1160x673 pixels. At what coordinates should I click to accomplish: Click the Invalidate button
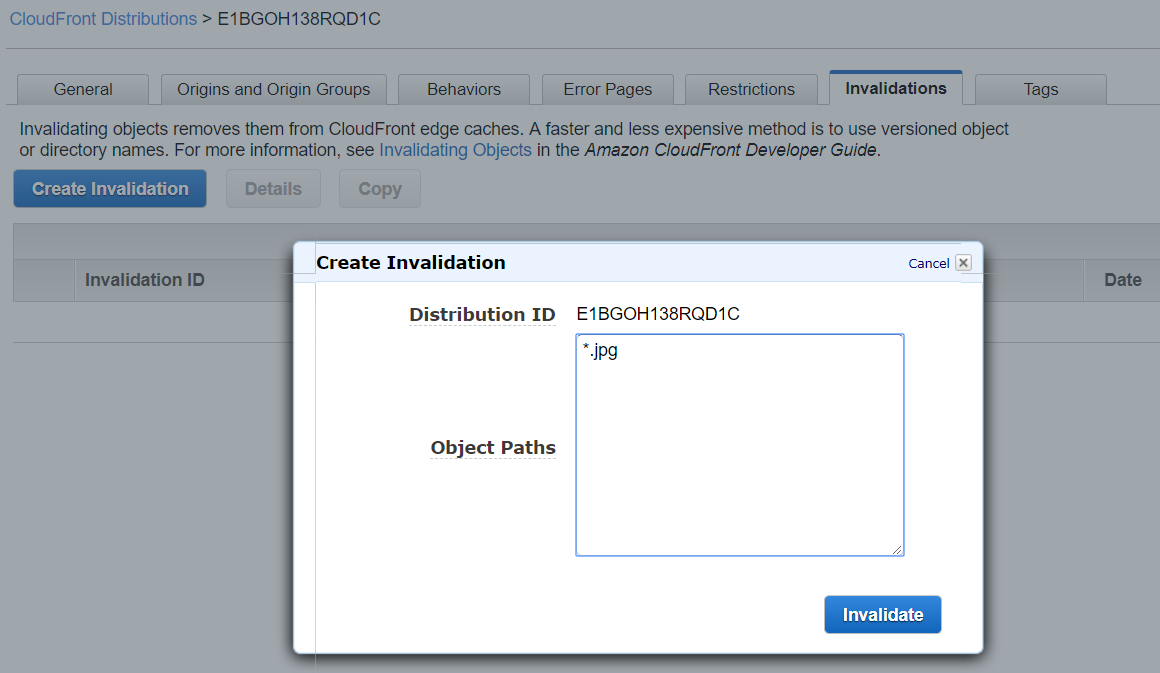click(883, 615)
